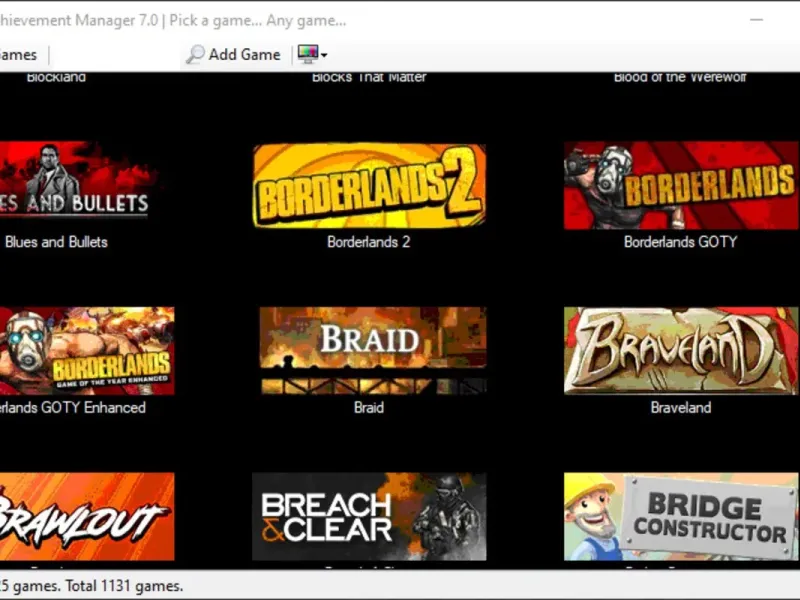Minimize the Achievement Manager window
The image size is (800, 600).
click(756, 20)
